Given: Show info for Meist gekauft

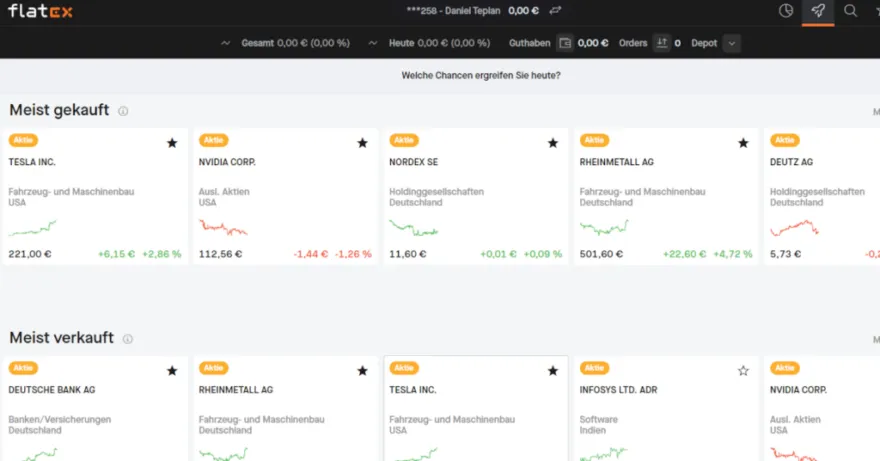Looking at the screenshot, I should click(x=123, y=111).
